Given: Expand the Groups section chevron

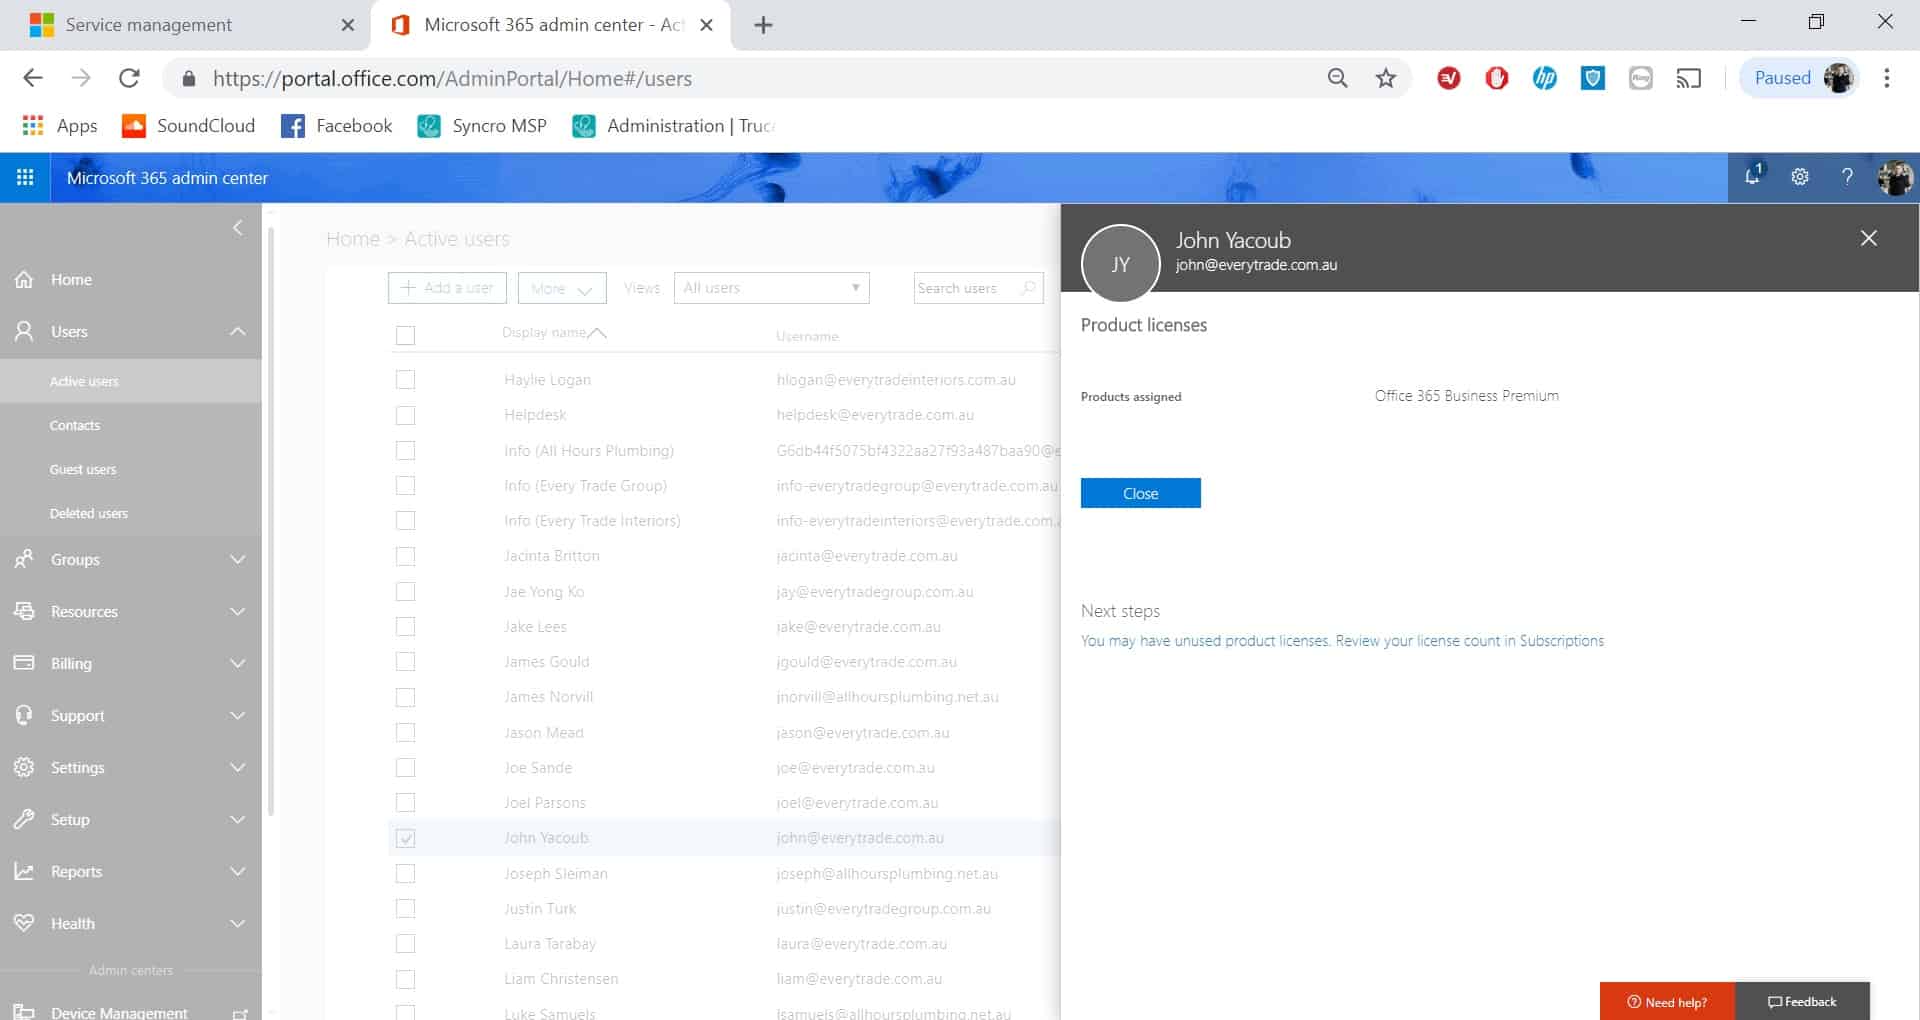Looking at the screenshot, I should tap(237, 559).
